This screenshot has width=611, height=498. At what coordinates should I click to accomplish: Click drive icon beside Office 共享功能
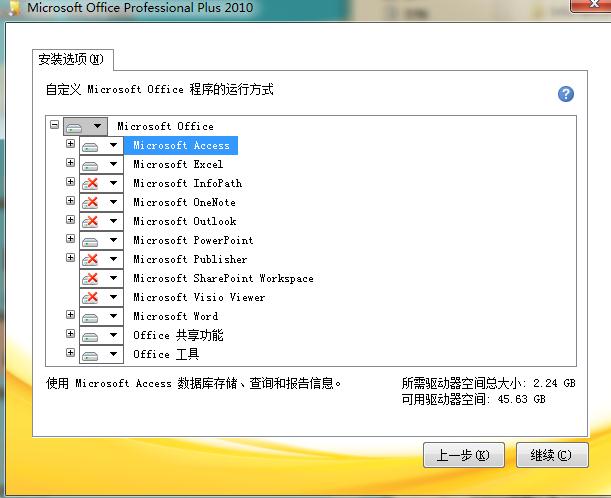pyautogui.click(x=90, y=336)
